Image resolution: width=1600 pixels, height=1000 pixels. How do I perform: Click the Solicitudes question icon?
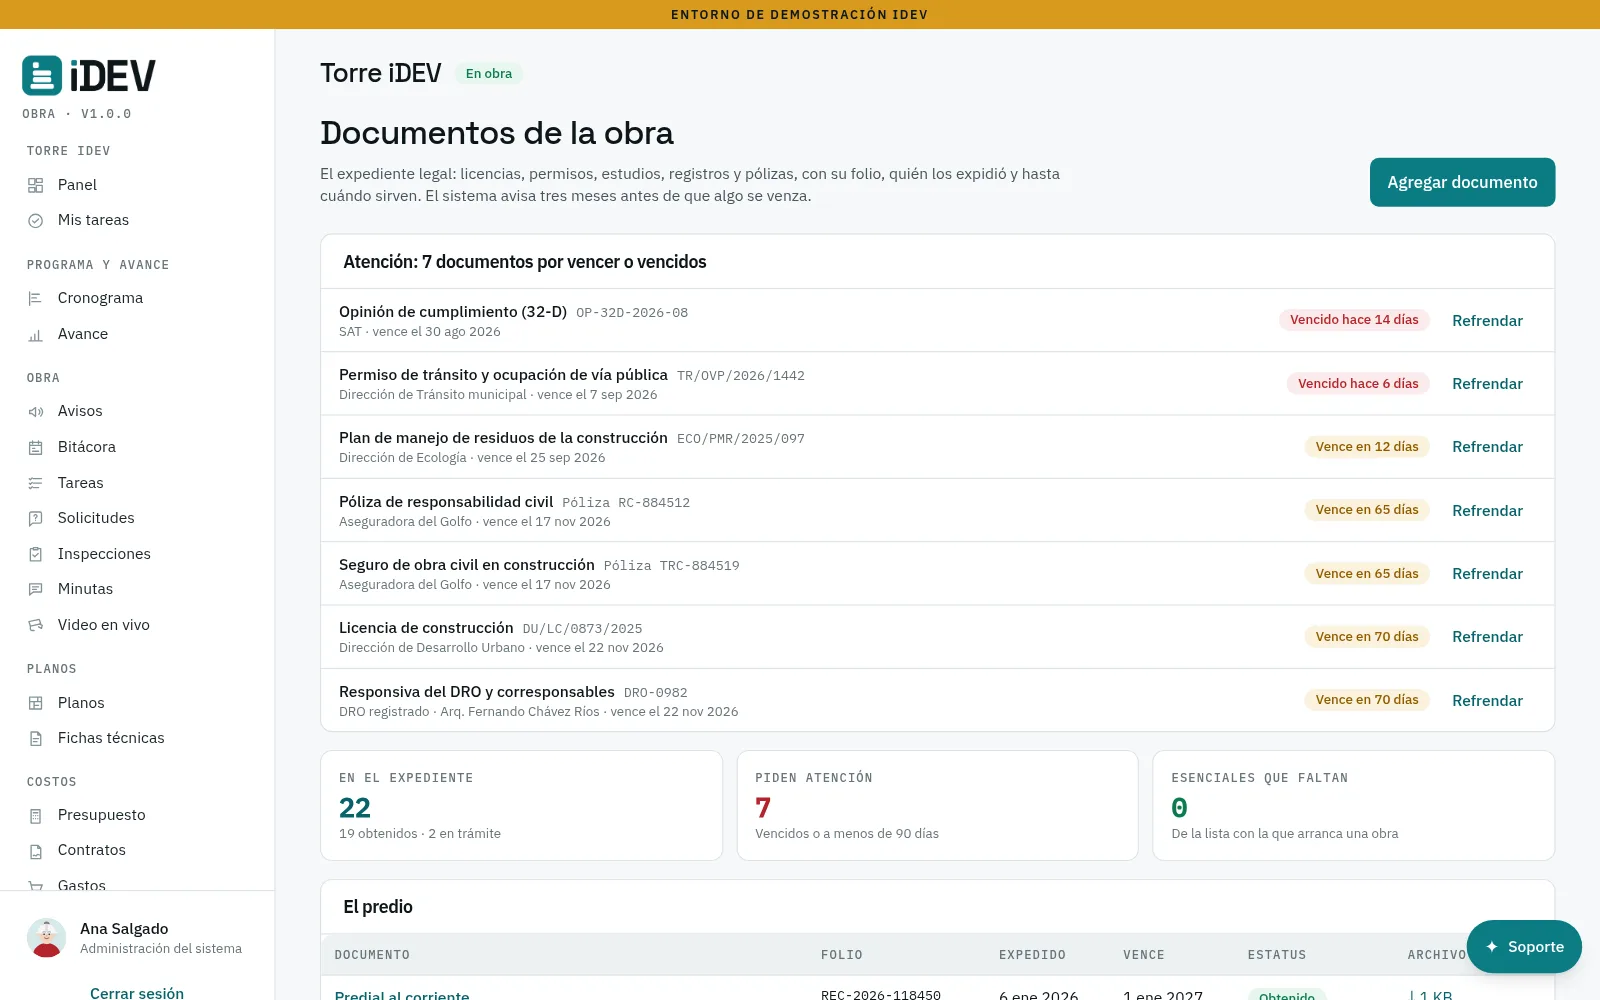[36, 518]
